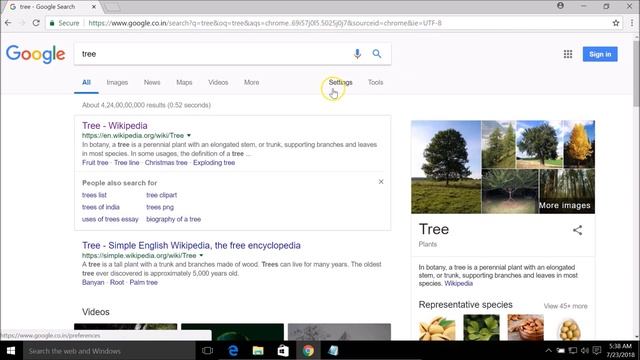Click the blue search magnifier icon
Image resolution: width=640 pixels, height=360 pixels.
click(x=377, y=54)
